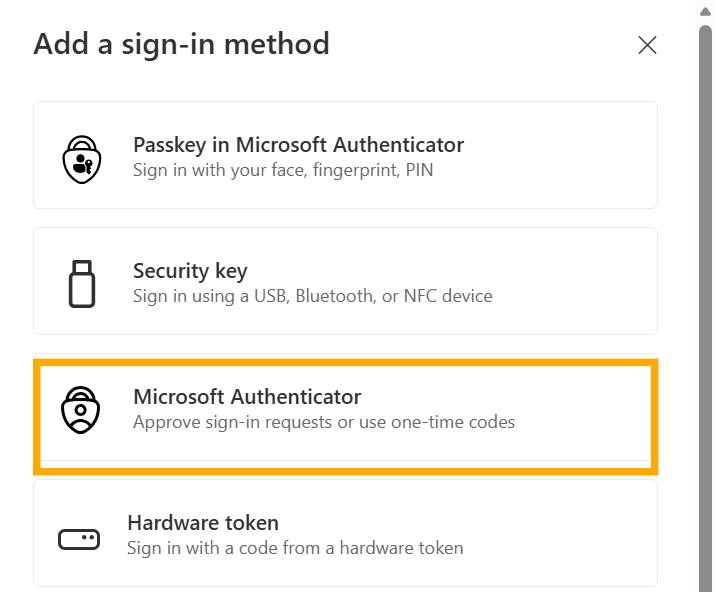Click 'Sign in with a code from a hardware token'

click(295, 548)
